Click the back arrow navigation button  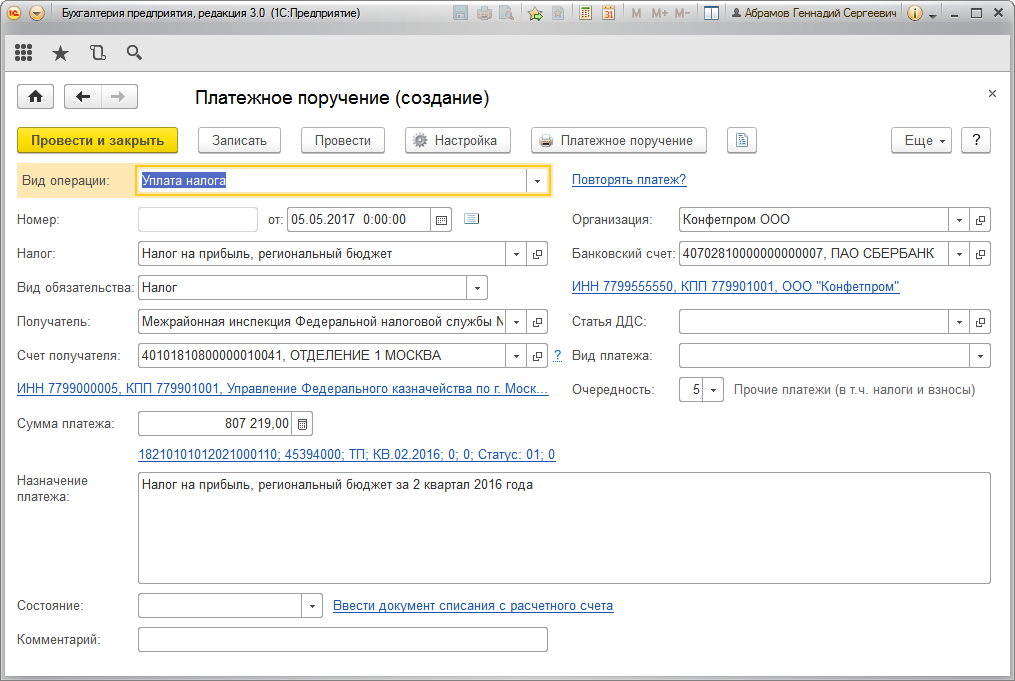click(x=83, y=97)
